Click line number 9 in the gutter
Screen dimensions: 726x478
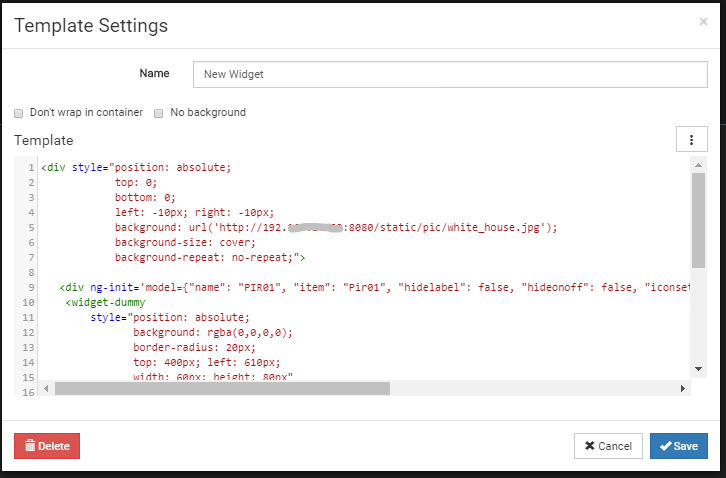32,287
